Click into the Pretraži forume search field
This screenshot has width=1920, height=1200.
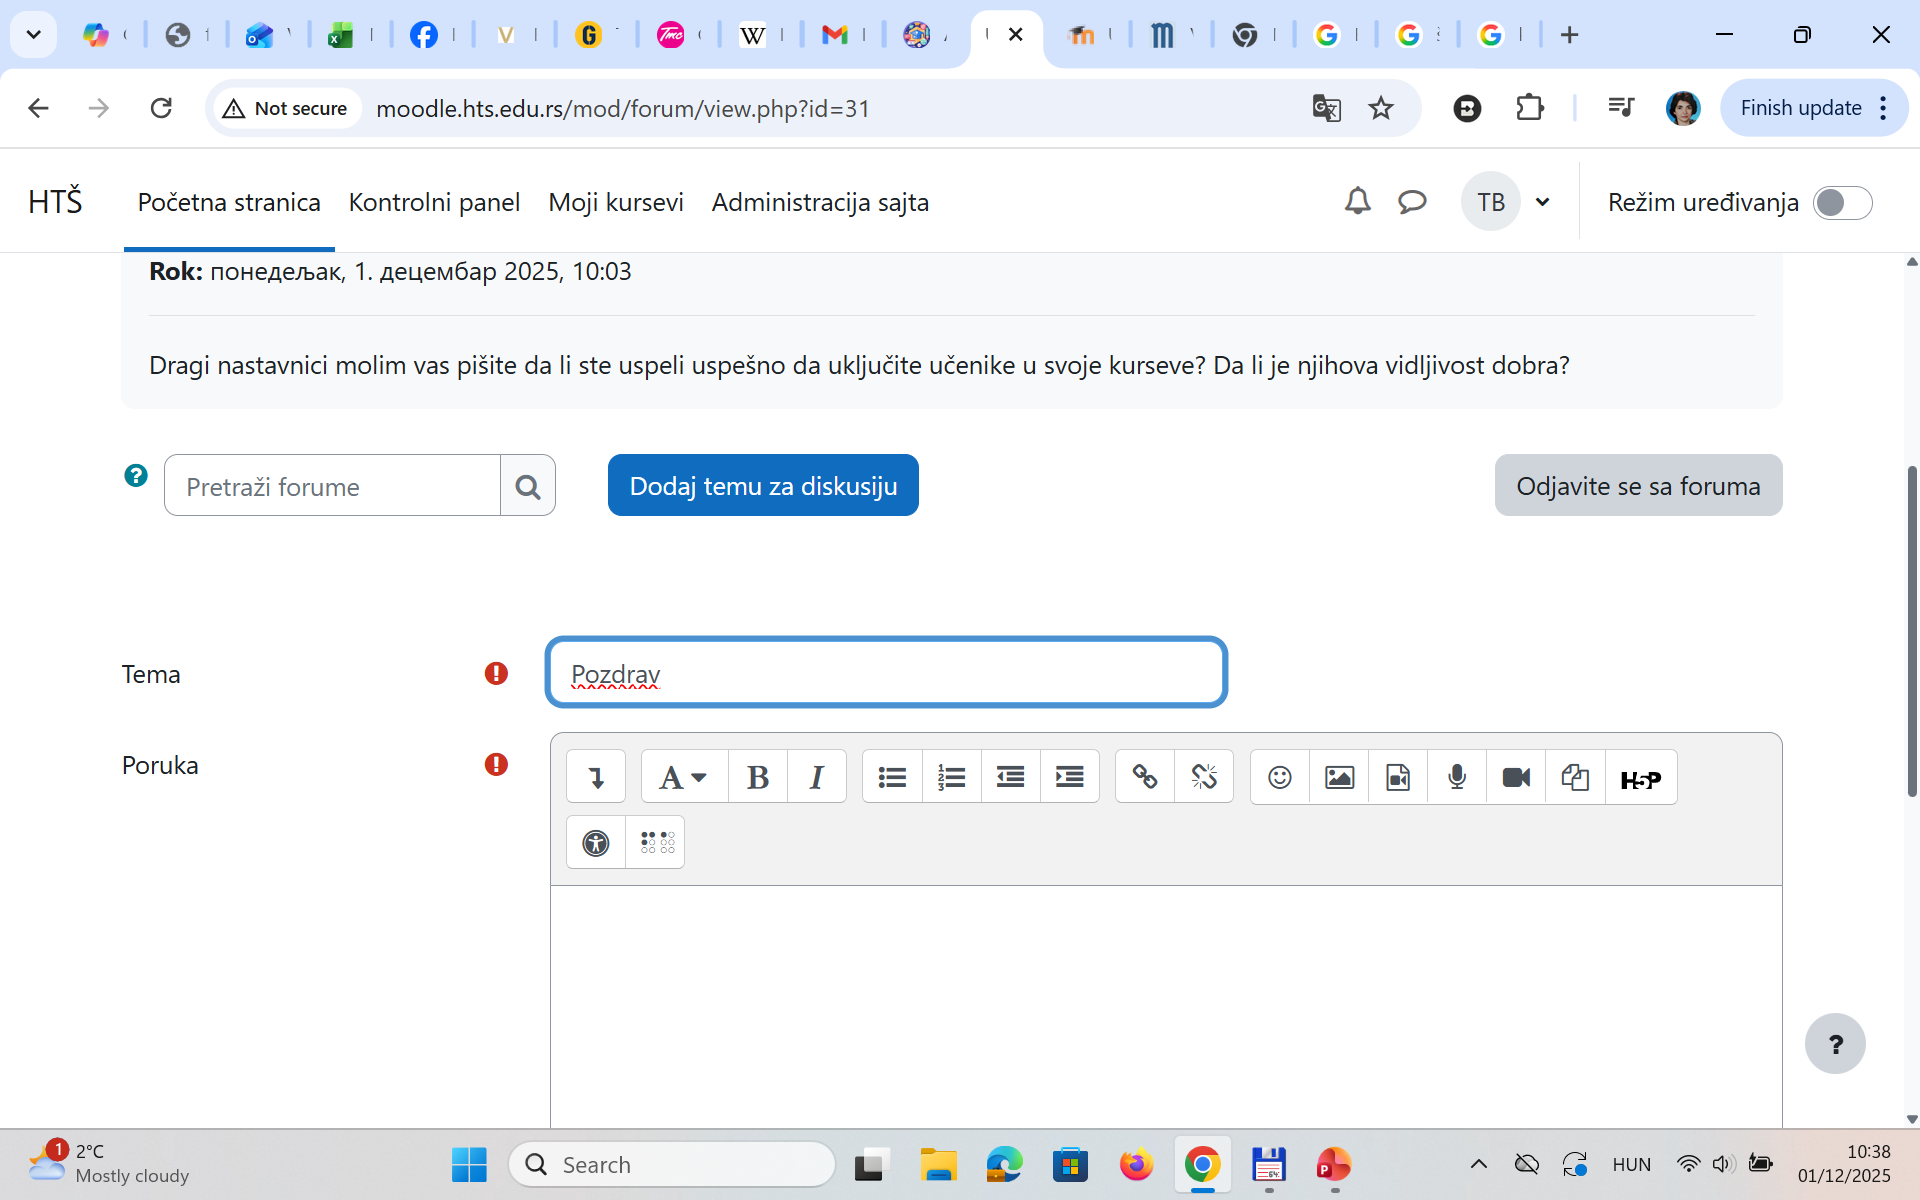pos(332,487)
